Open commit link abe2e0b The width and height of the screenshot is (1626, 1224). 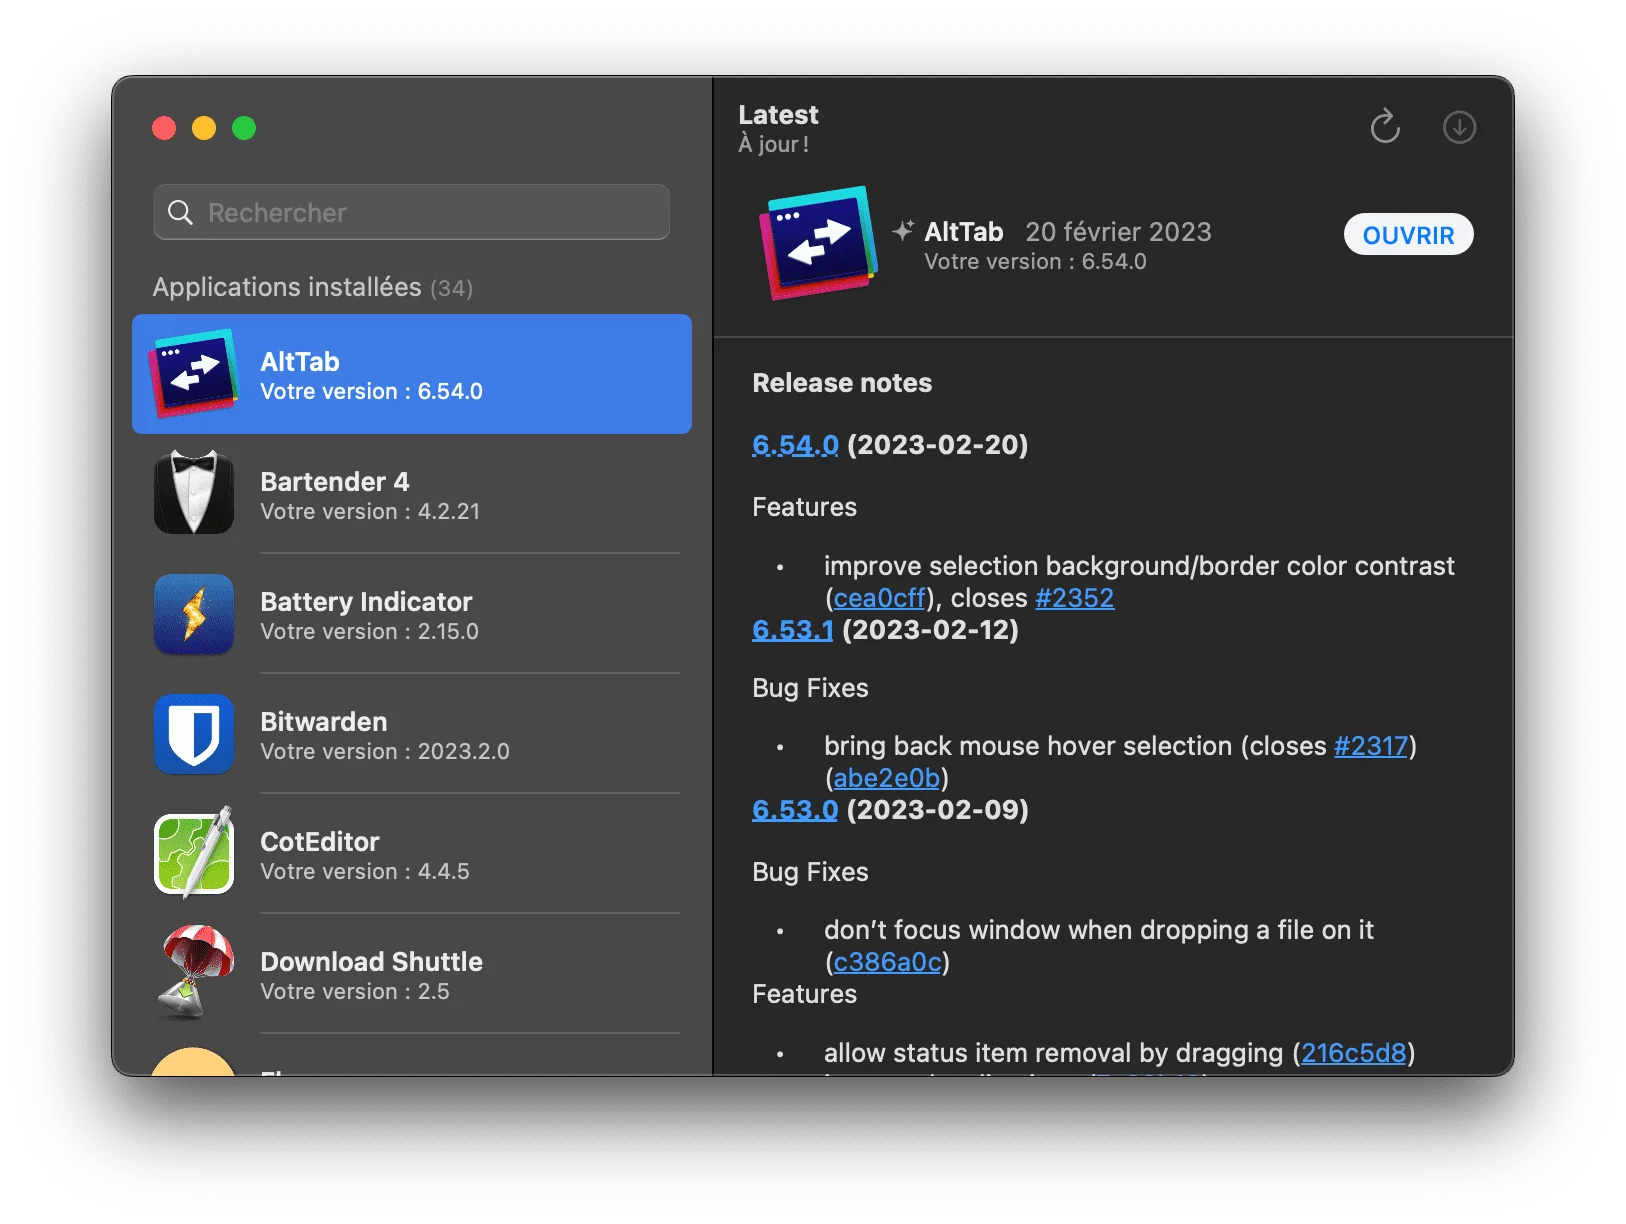click(887, 778)
